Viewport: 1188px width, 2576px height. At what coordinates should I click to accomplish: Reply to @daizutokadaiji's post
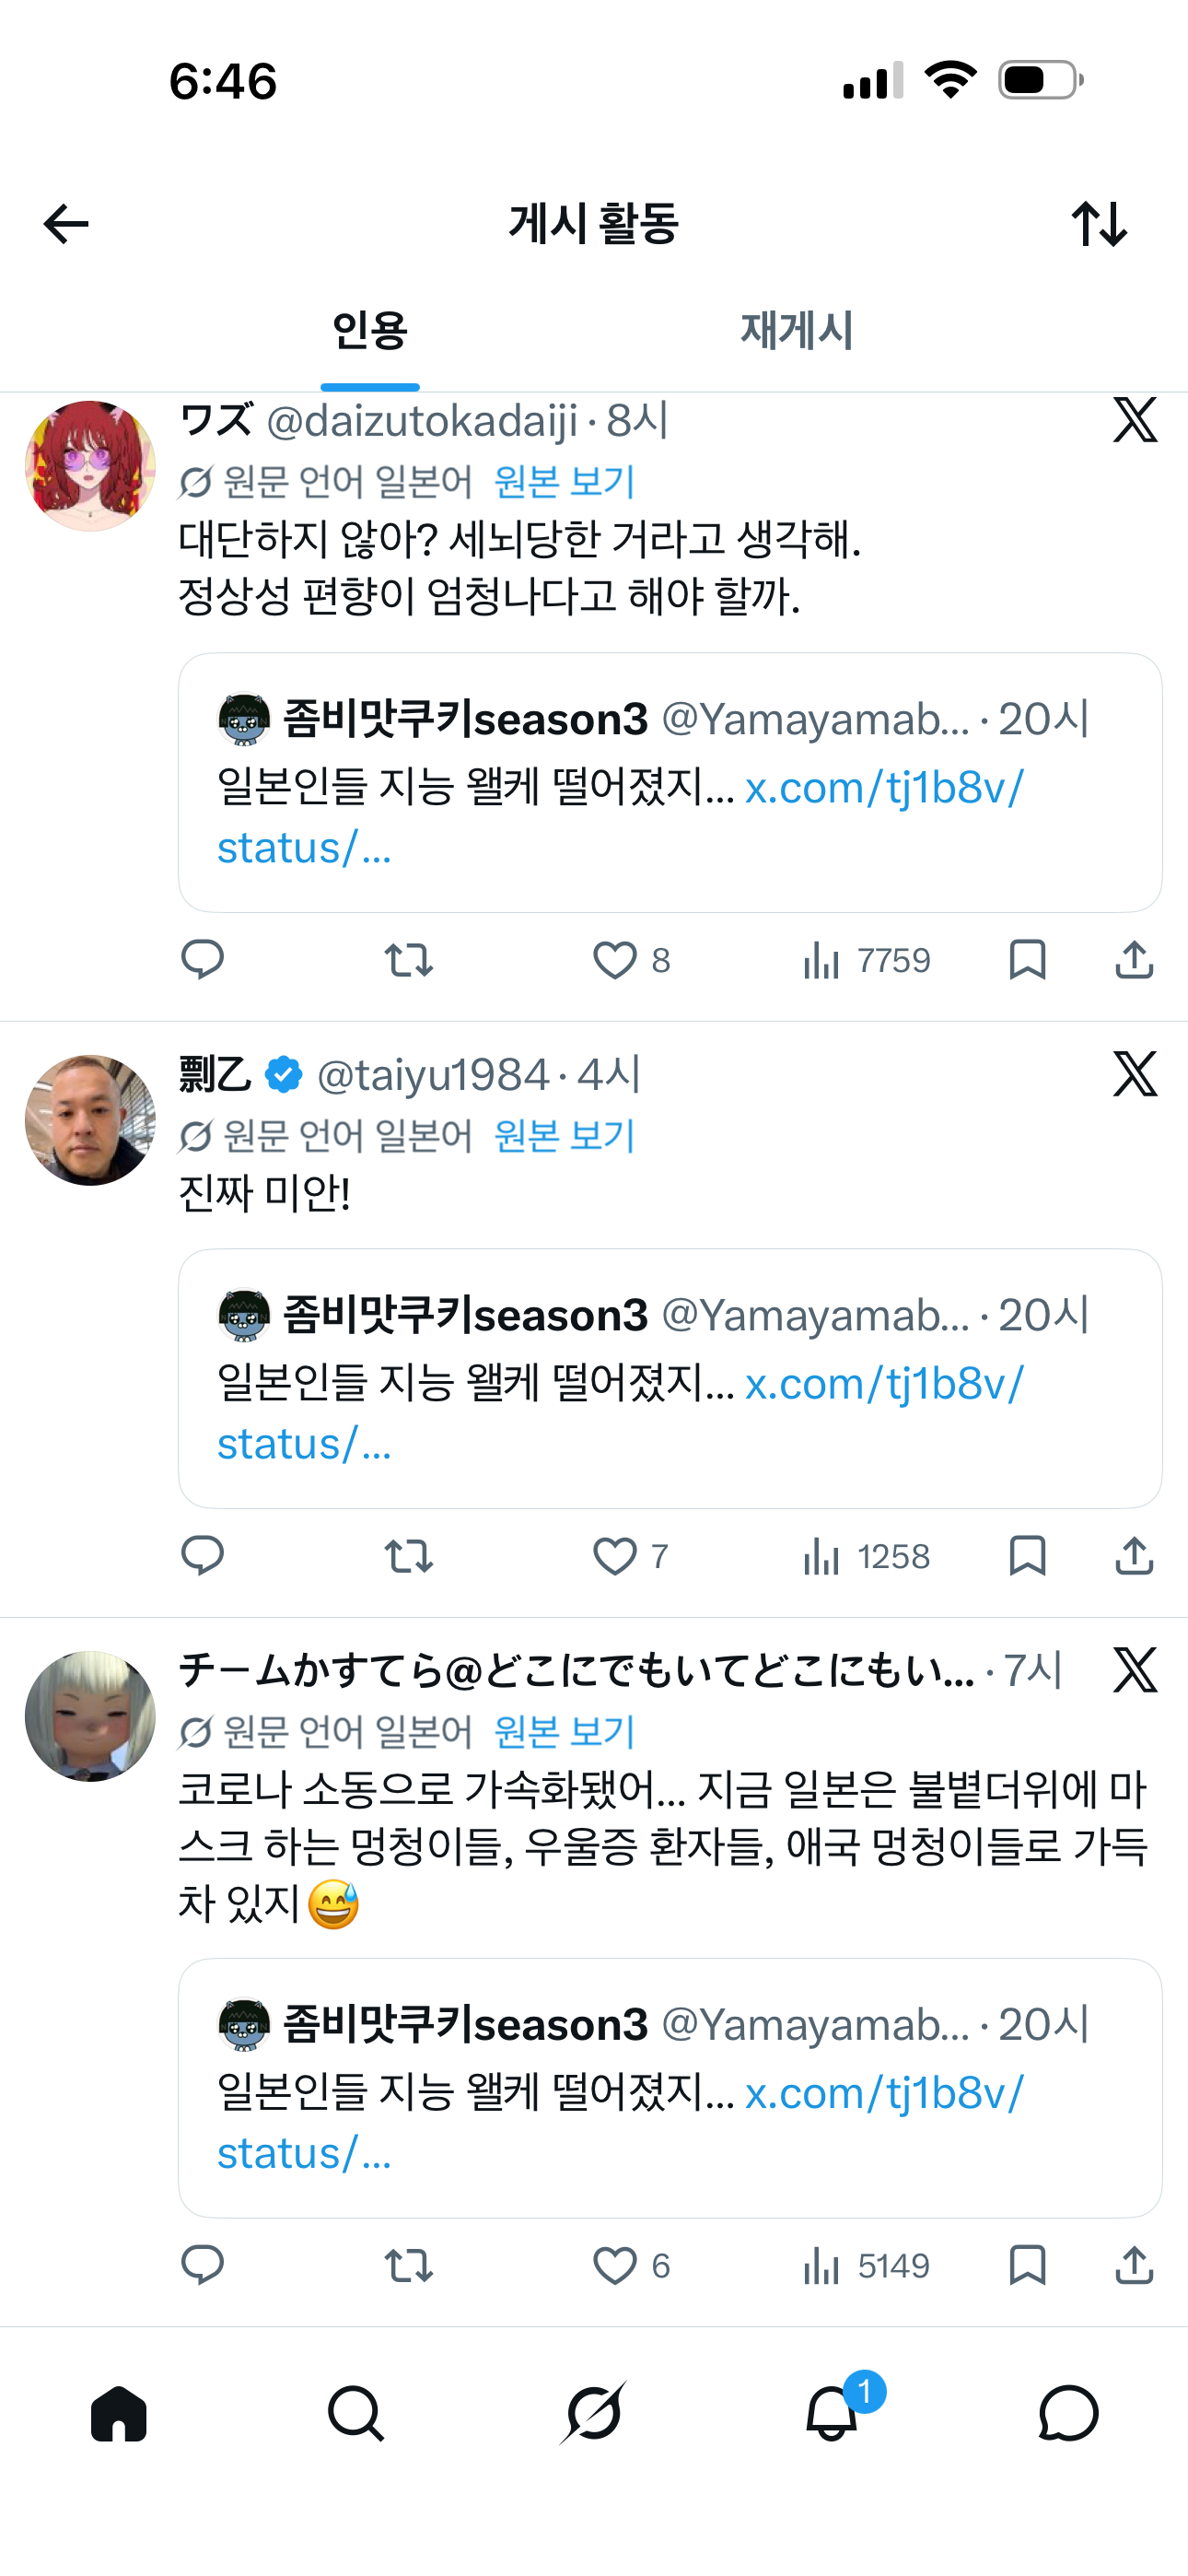coord(202,960)
